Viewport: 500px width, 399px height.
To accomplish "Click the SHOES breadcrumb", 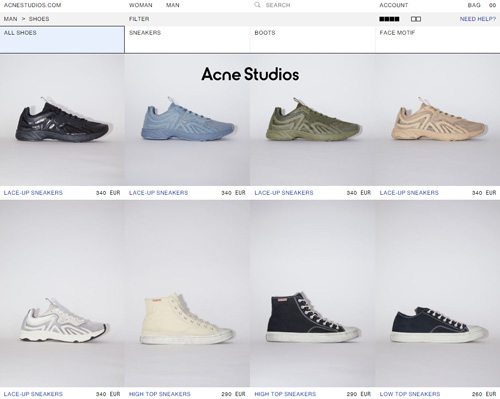I will (x=39, y=19).
